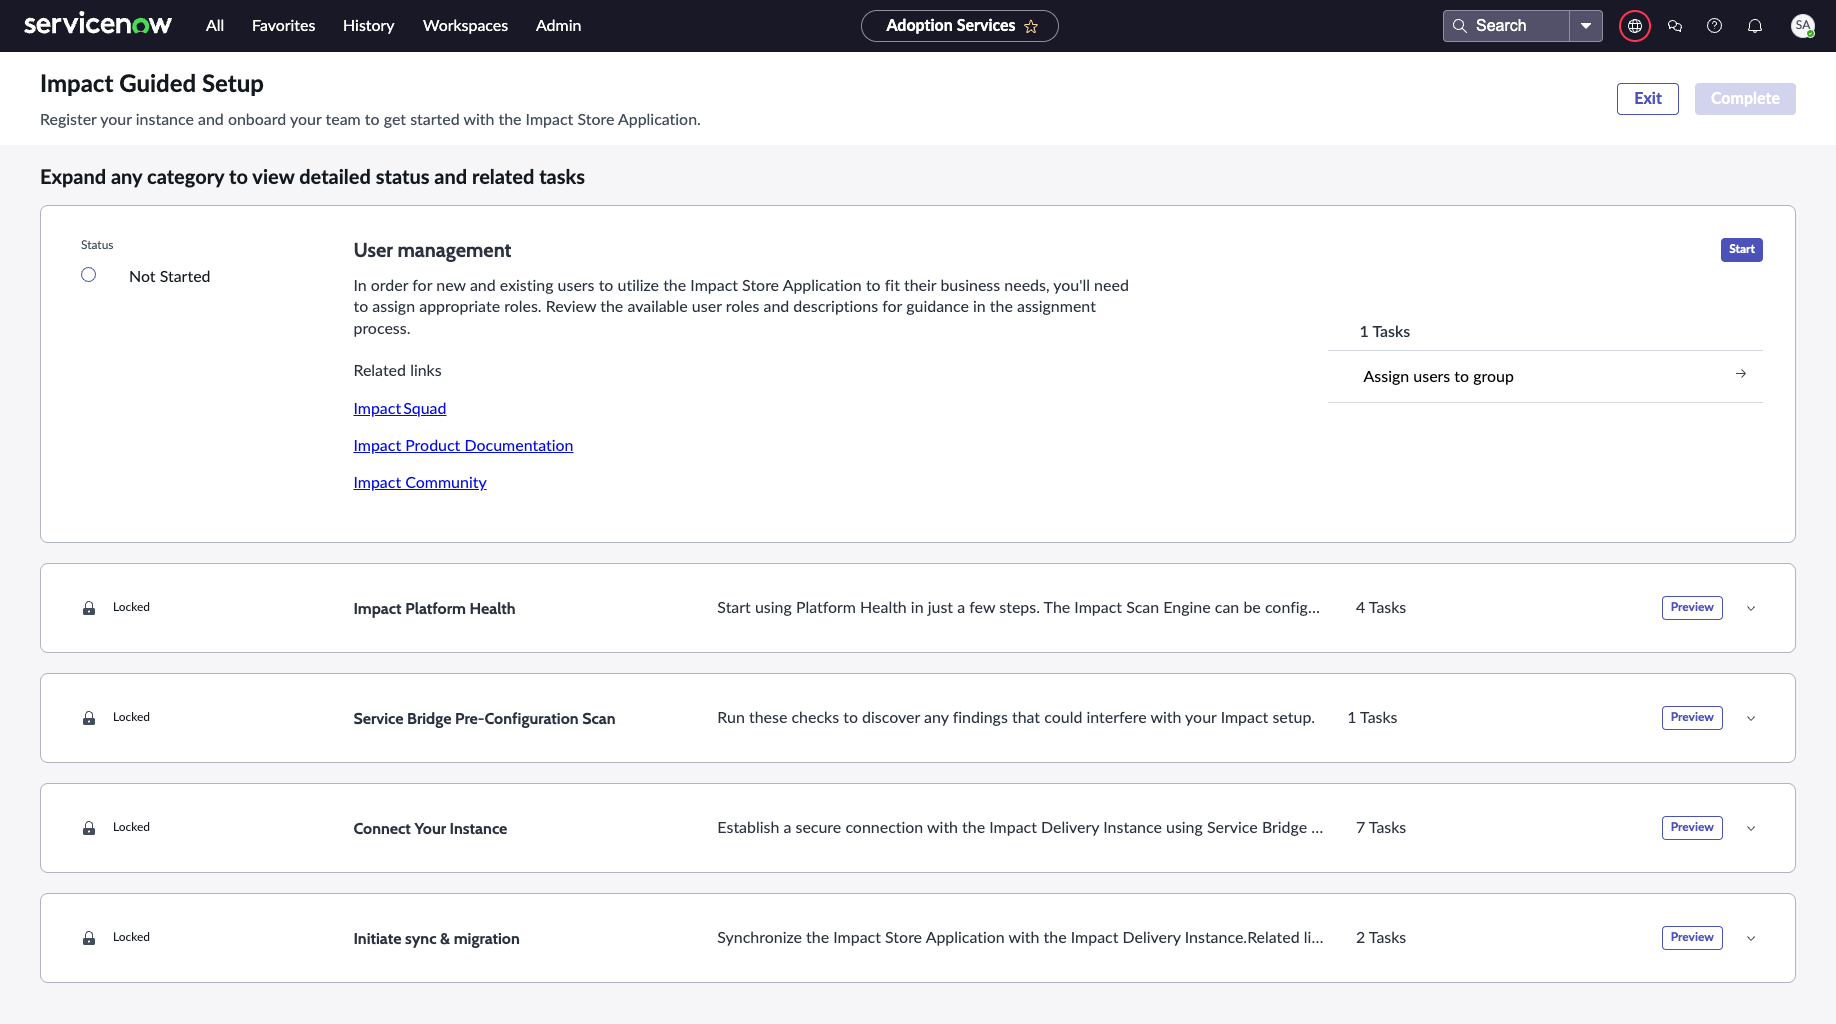Select the Not Started status circle
Image resolution: width=1836 pixels, height=1024 pixels.
click(x=89, y=275)
